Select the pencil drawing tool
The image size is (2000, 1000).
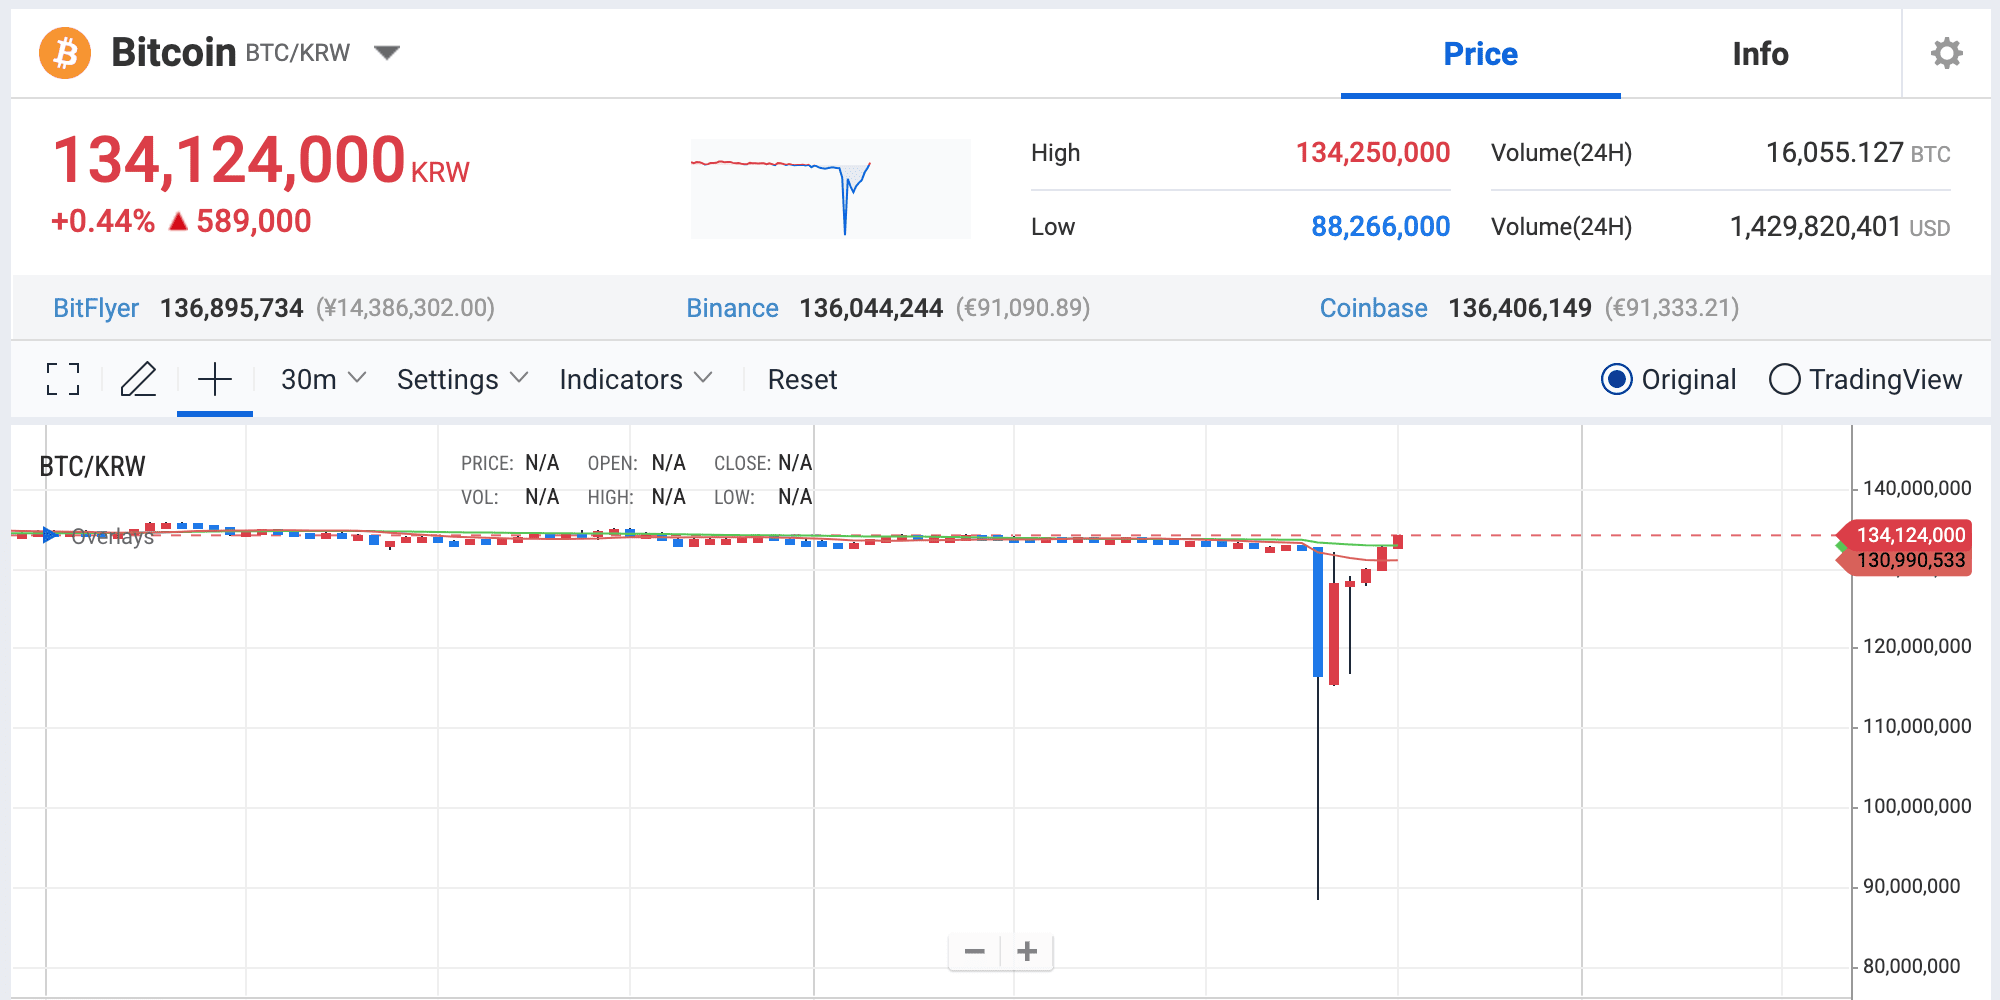coord(138,379)
